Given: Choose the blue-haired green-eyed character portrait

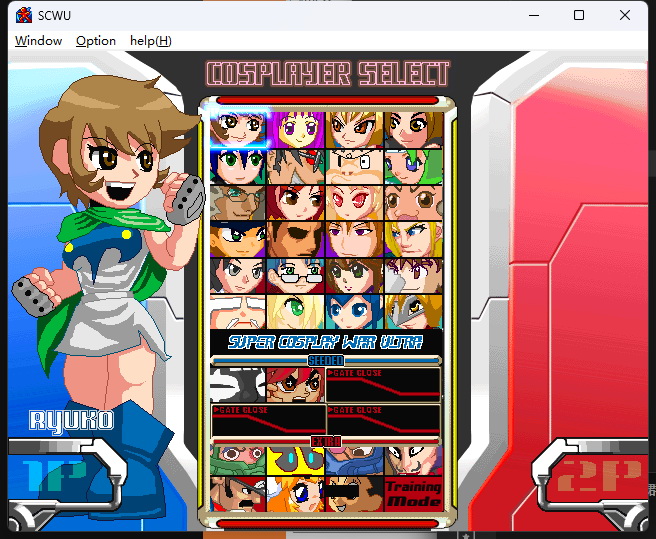Looking at the screenshot, I should [238, 167].
